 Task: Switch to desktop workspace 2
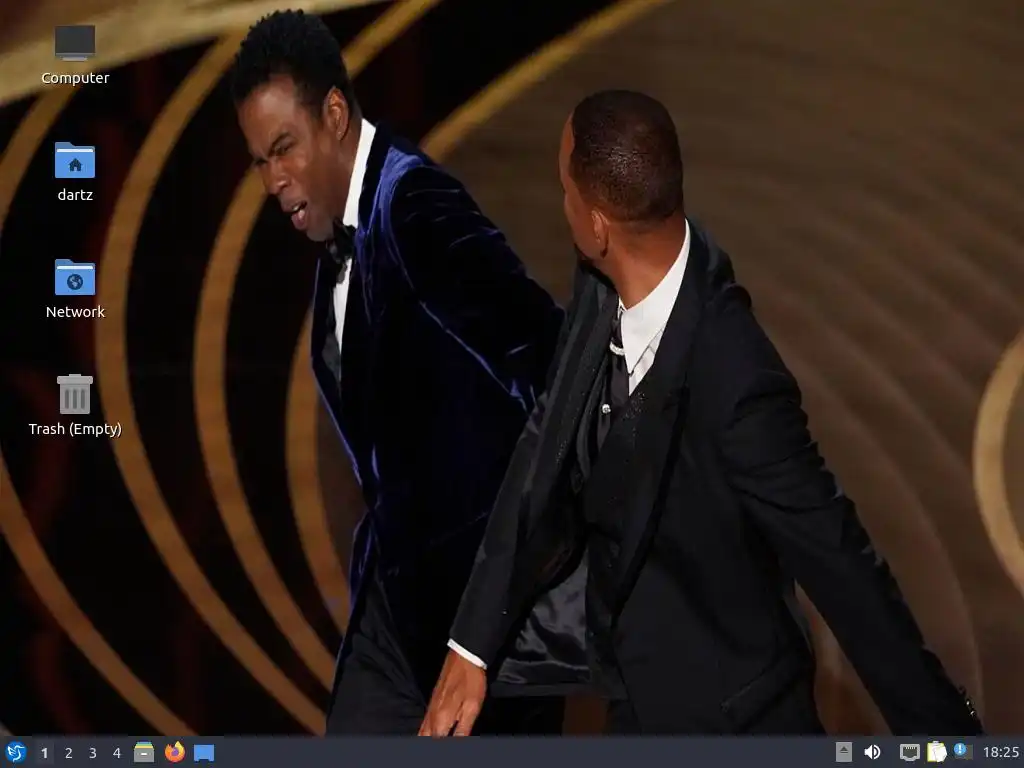[x=69, y=753]
